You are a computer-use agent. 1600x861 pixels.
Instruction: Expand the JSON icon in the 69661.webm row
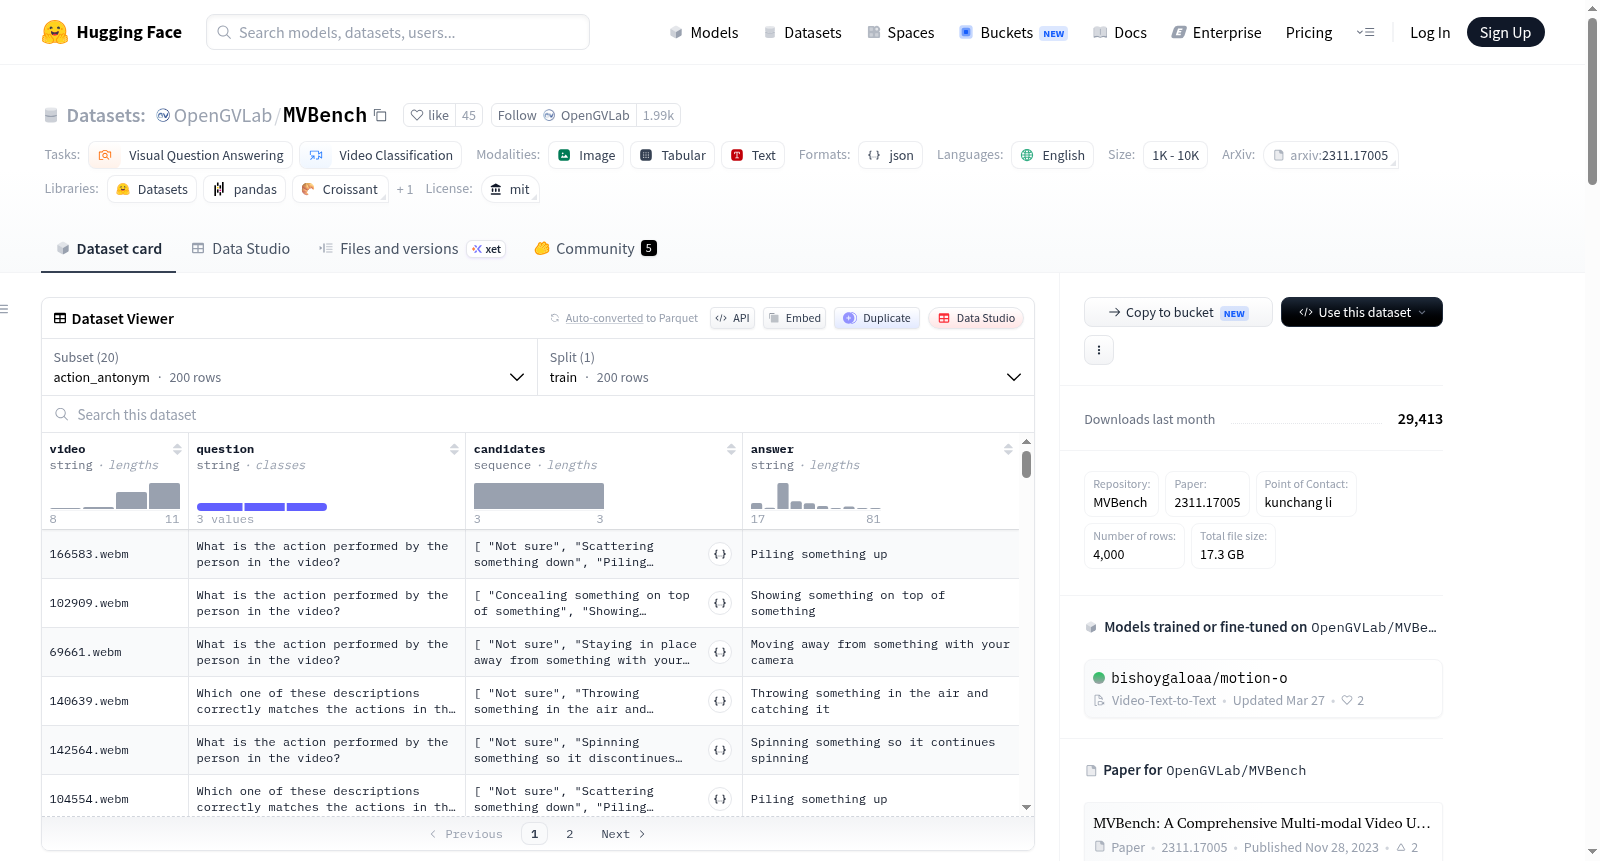720,652
